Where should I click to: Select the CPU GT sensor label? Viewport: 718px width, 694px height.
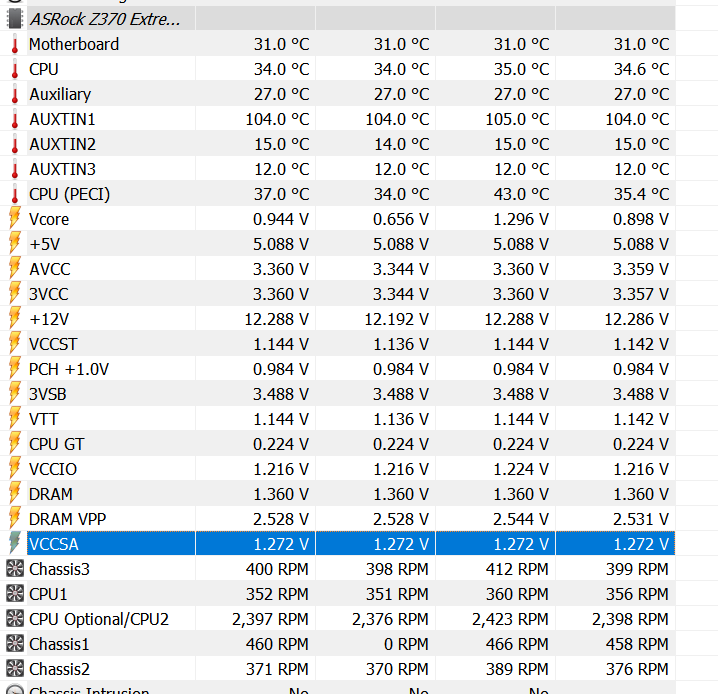[57, 445]
